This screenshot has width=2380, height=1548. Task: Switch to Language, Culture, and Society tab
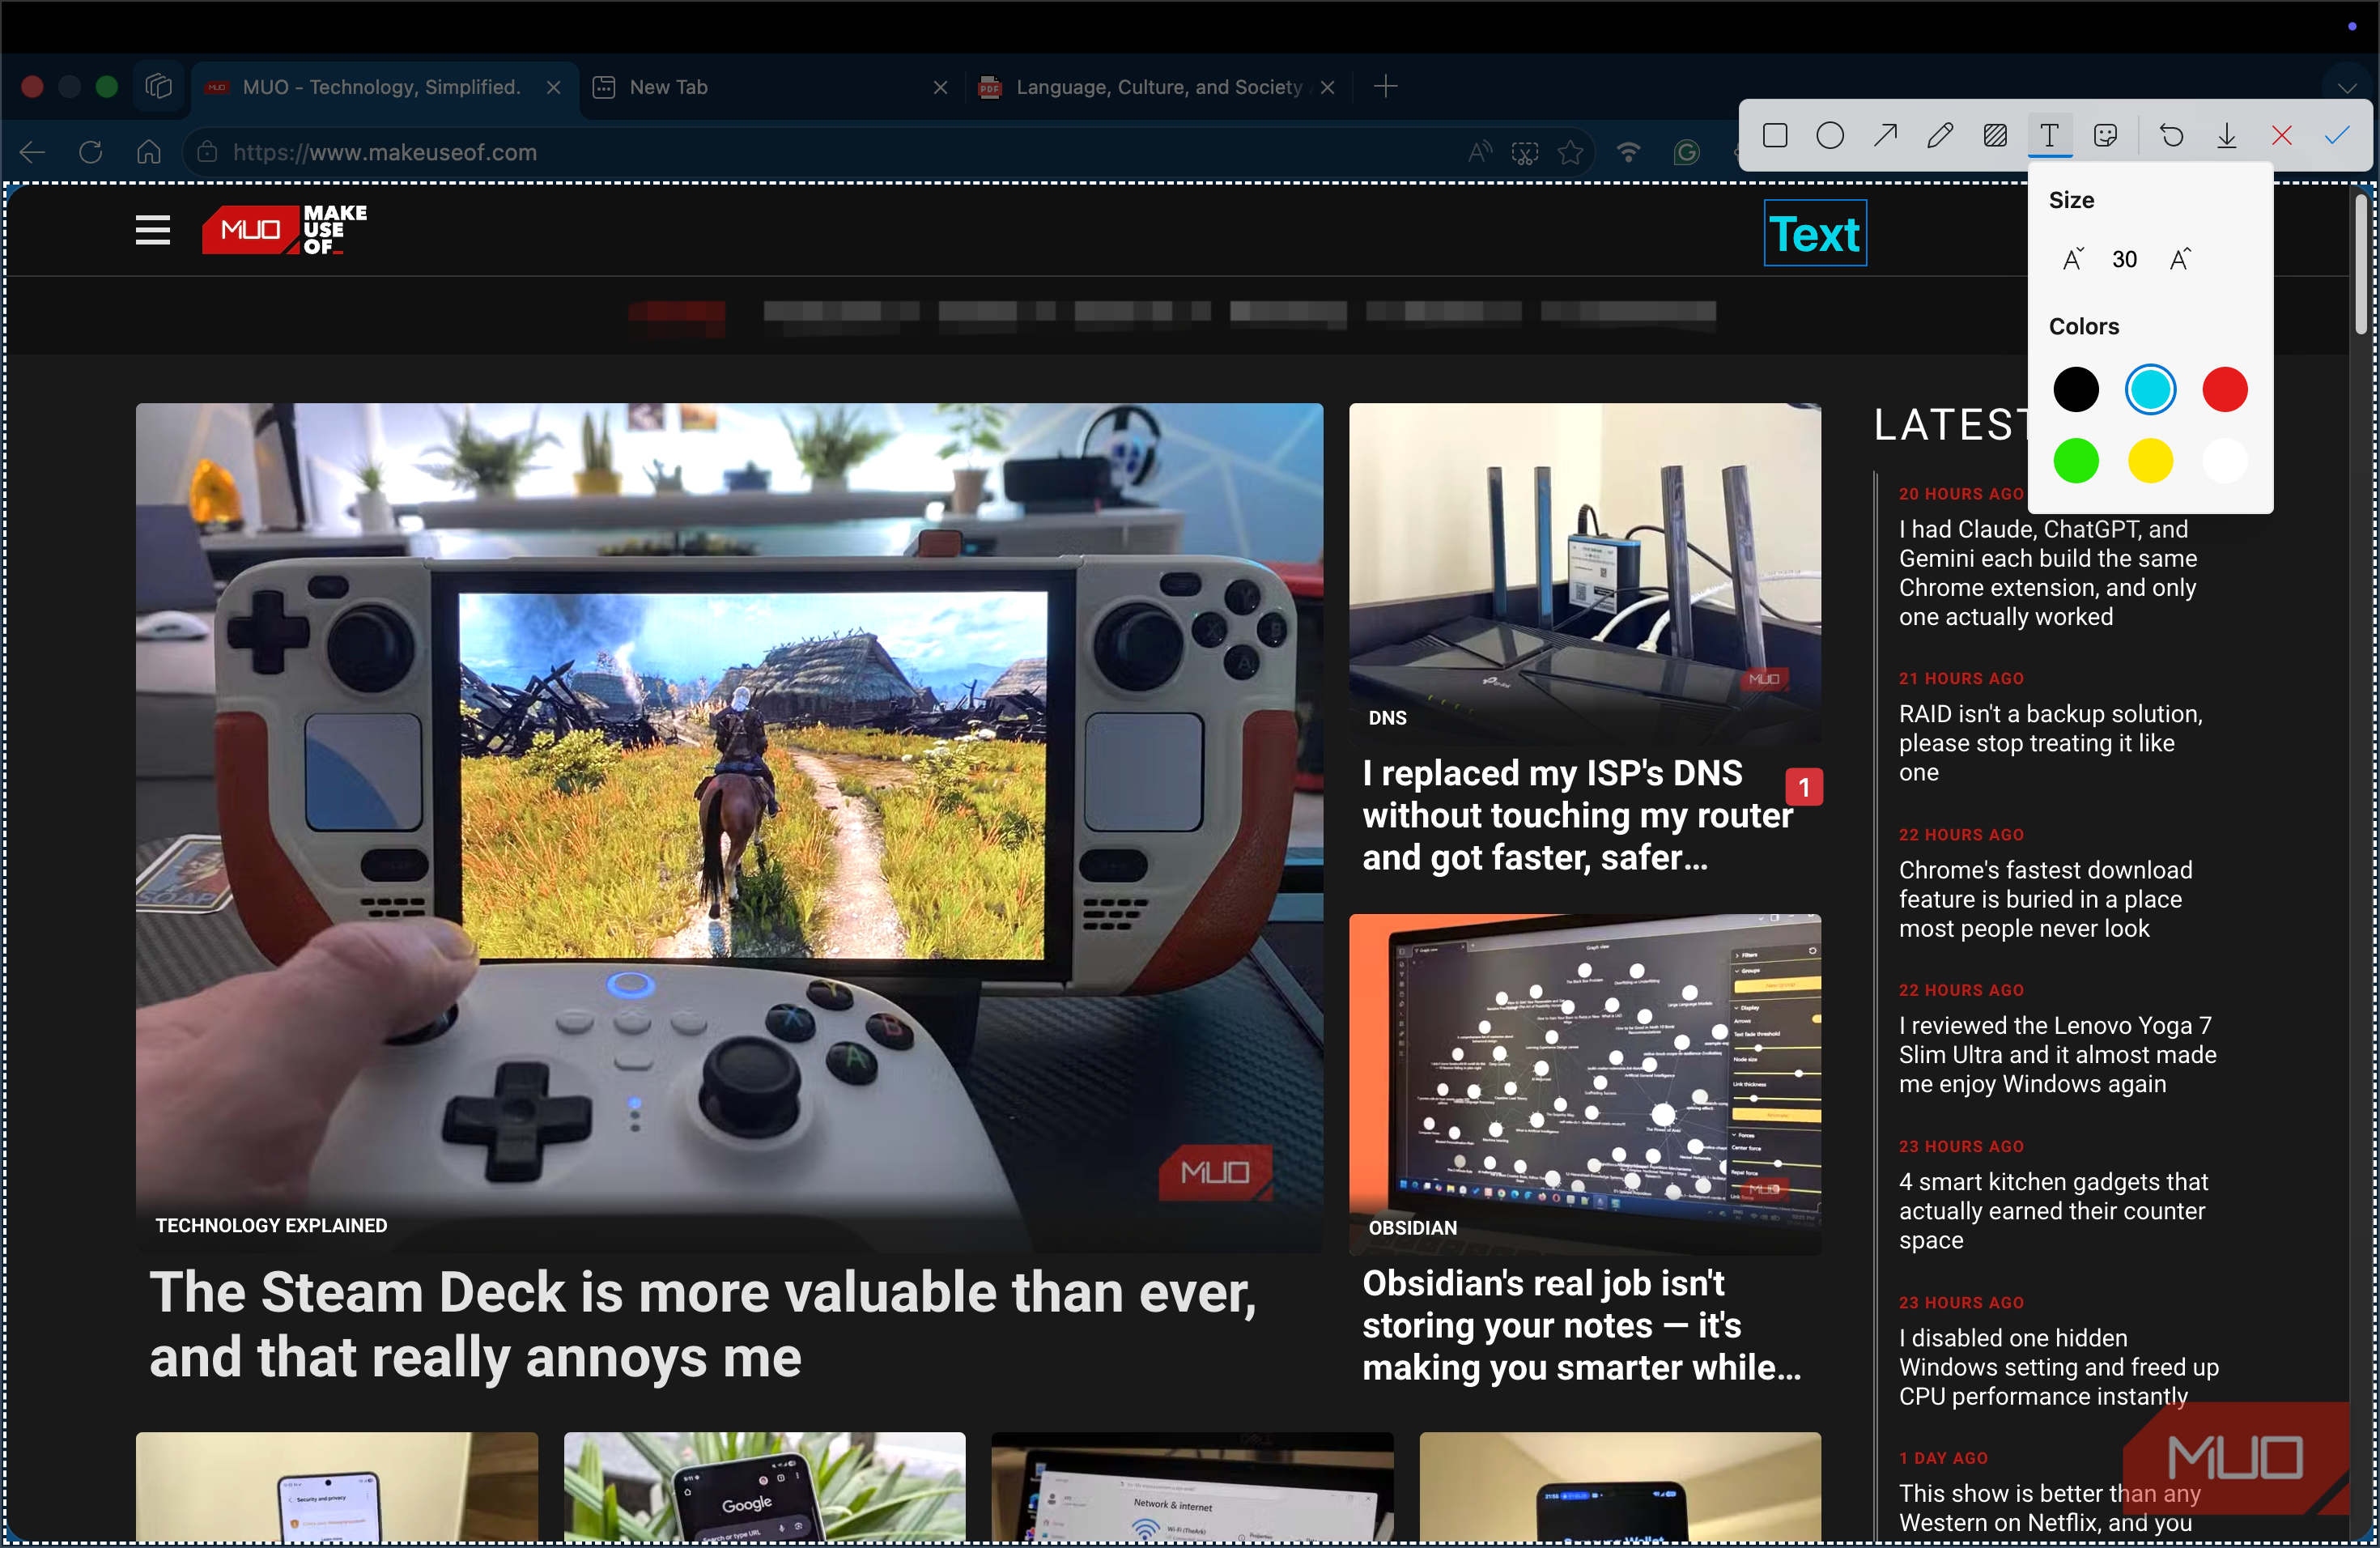pyautogui.click(x=1160, y=87)
